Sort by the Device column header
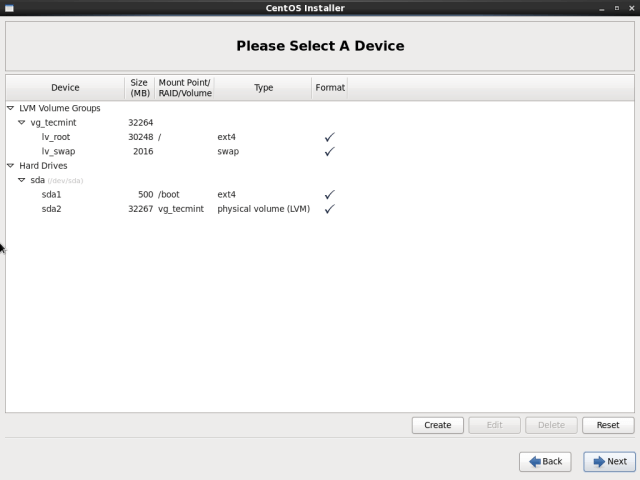The height and width of the screenshot is (480, 640). click(65, 88)
